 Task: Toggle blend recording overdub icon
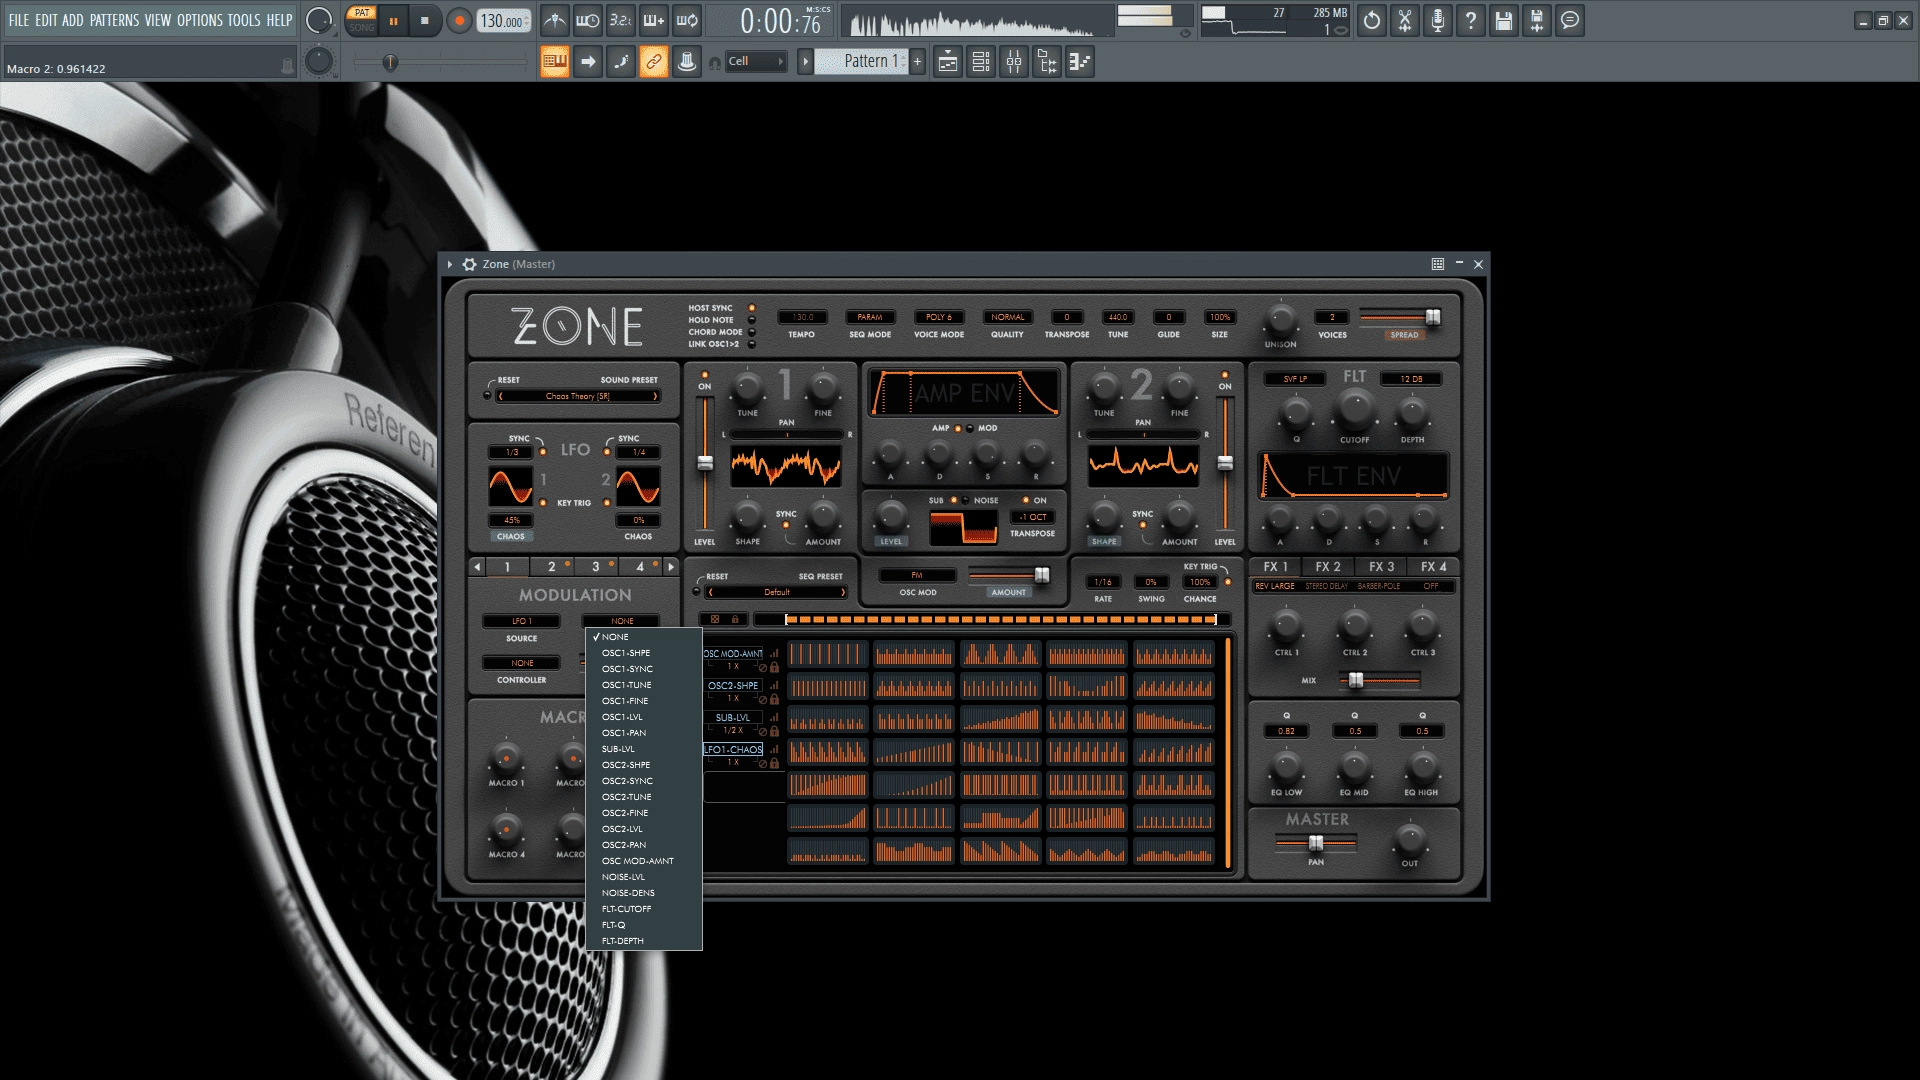tap(654, 20)
